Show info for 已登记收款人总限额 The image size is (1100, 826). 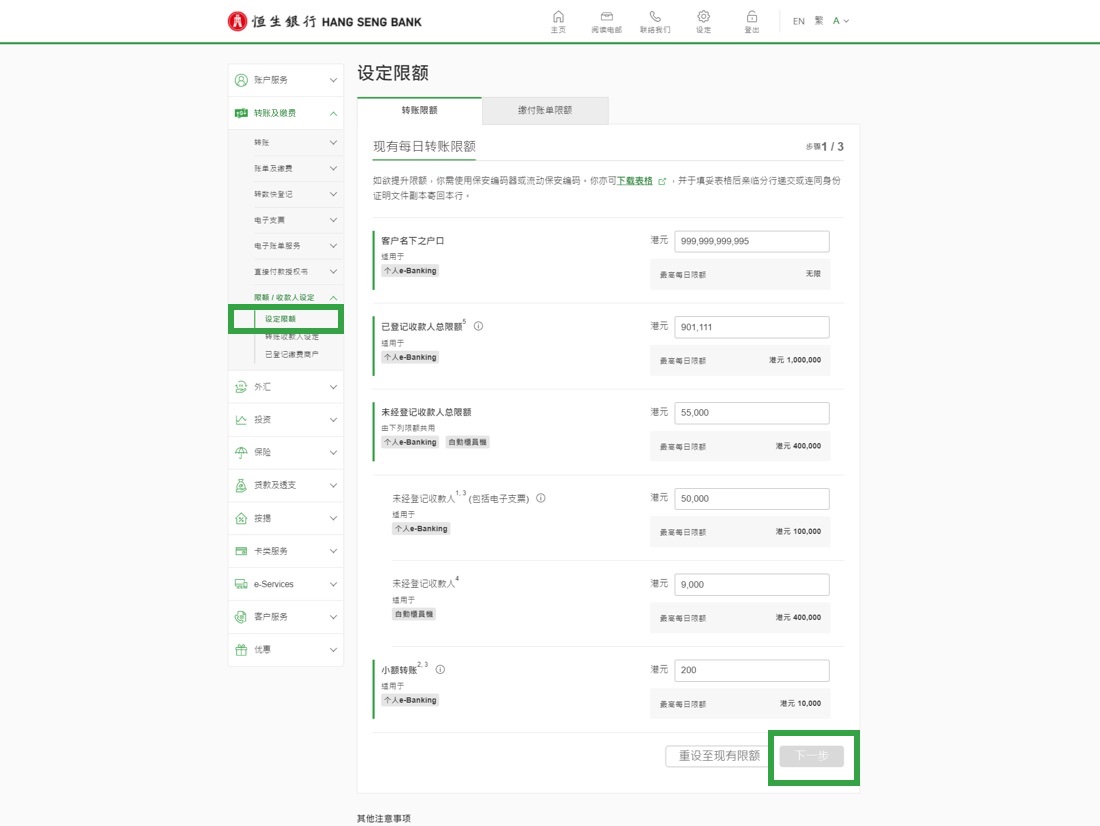(478, 326)
